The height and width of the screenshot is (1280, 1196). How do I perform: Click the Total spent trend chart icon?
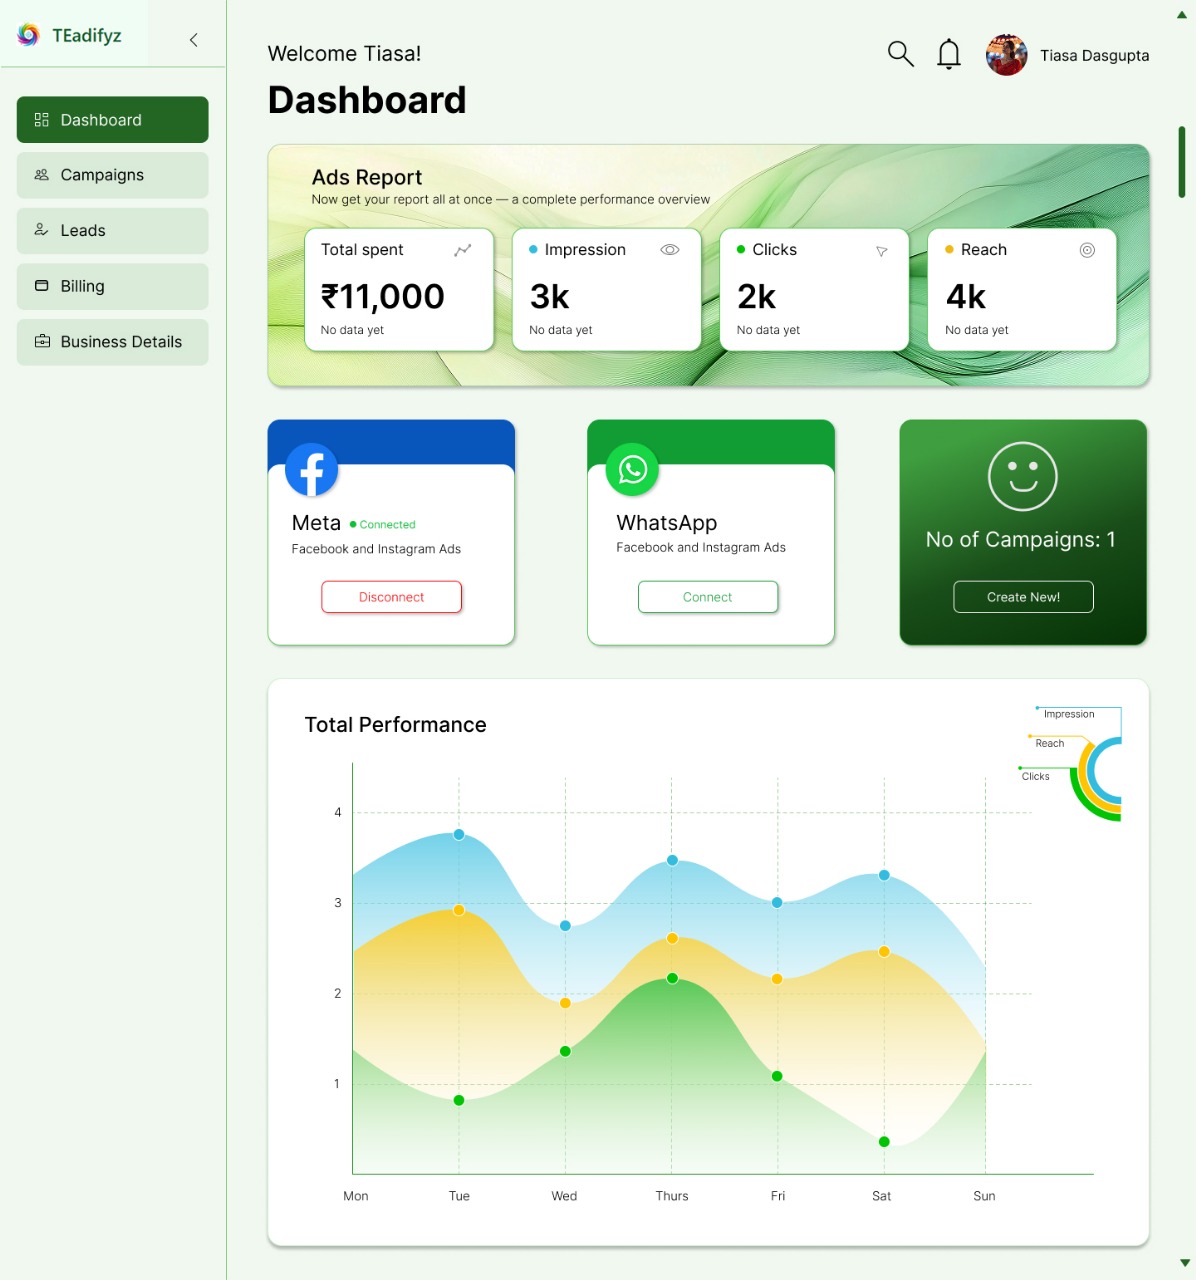462,250
